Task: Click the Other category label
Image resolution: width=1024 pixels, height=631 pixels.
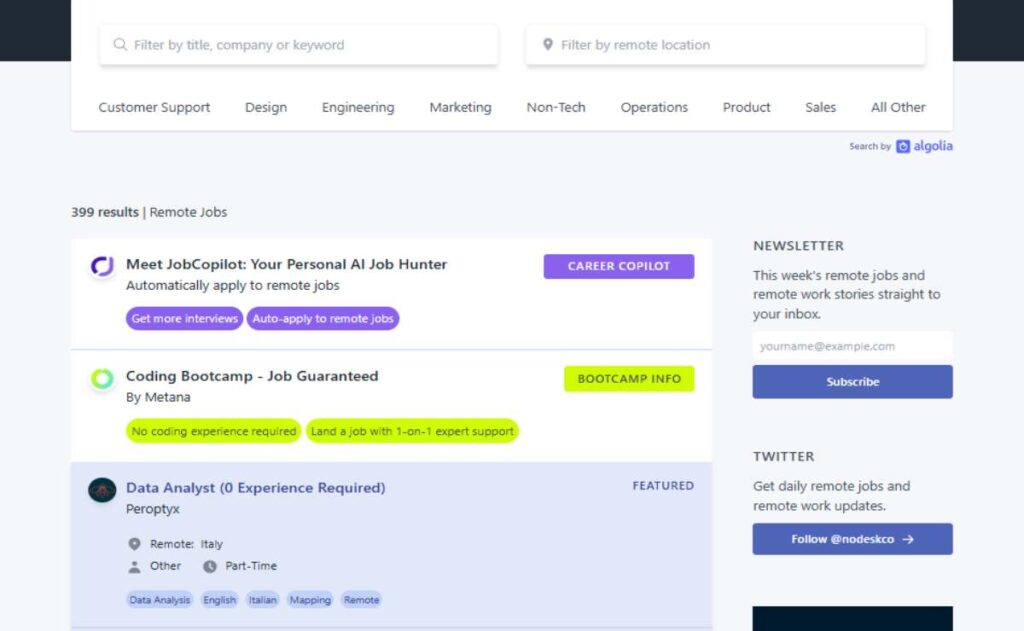Action: coord(165,566)
